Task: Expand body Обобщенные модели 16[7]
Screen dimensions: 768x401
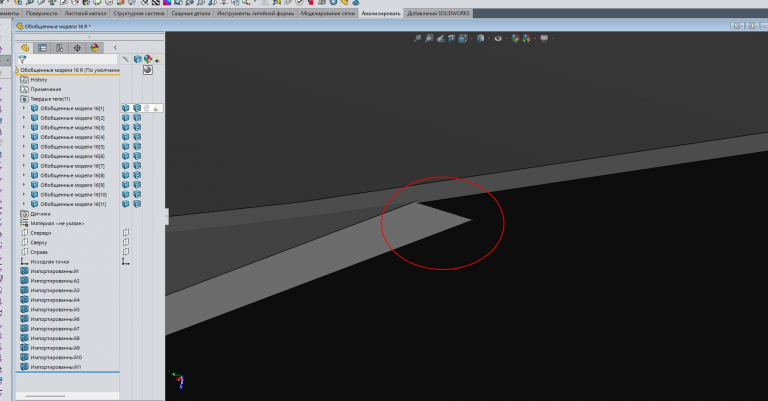Action: (24, 166)
